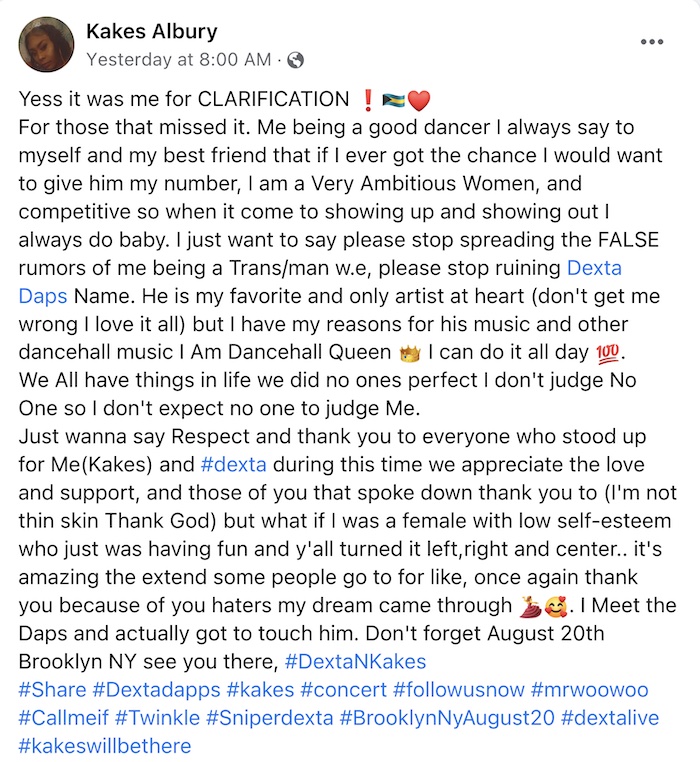The width and height of the screenshot is (700, 762).
Task: Open the 'Yesterday at 8:00 AM' timestamp
Action: click(178, 60)
